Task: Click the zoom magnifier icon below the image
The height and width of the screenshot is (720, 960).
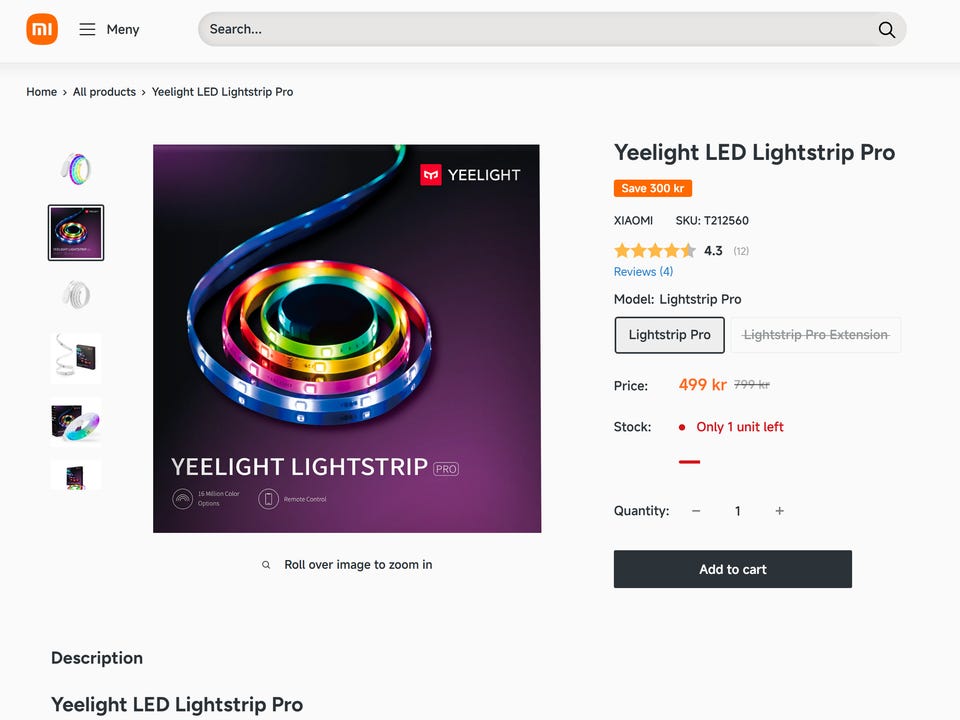Action: pos(266,565)
